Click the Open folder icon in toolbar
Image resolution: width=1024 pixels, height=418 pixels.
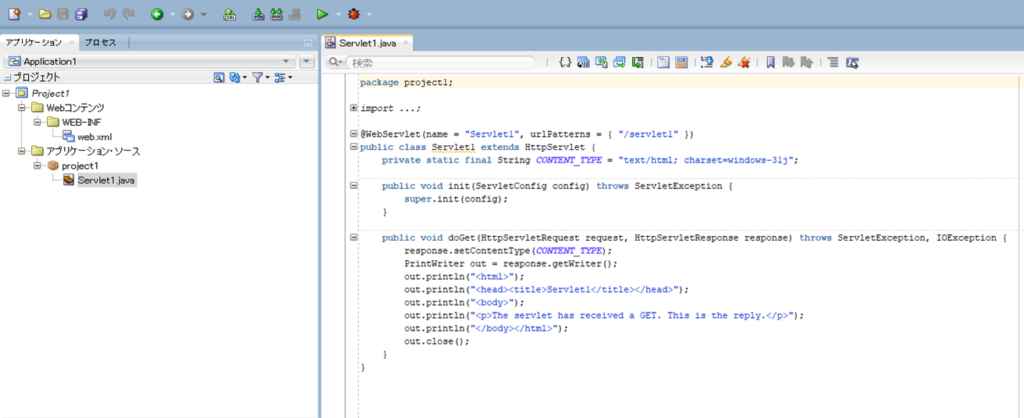[47, 14]
